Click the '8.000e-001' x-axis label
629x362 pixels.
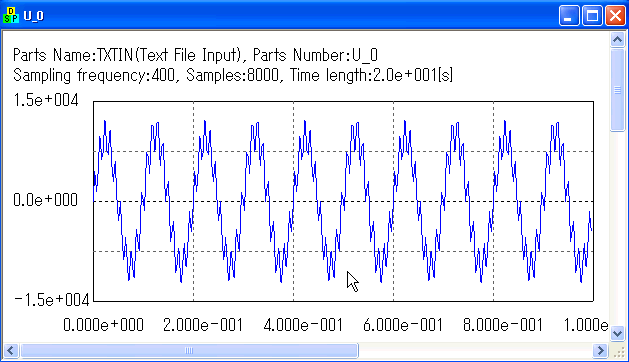tap(503, 325)
